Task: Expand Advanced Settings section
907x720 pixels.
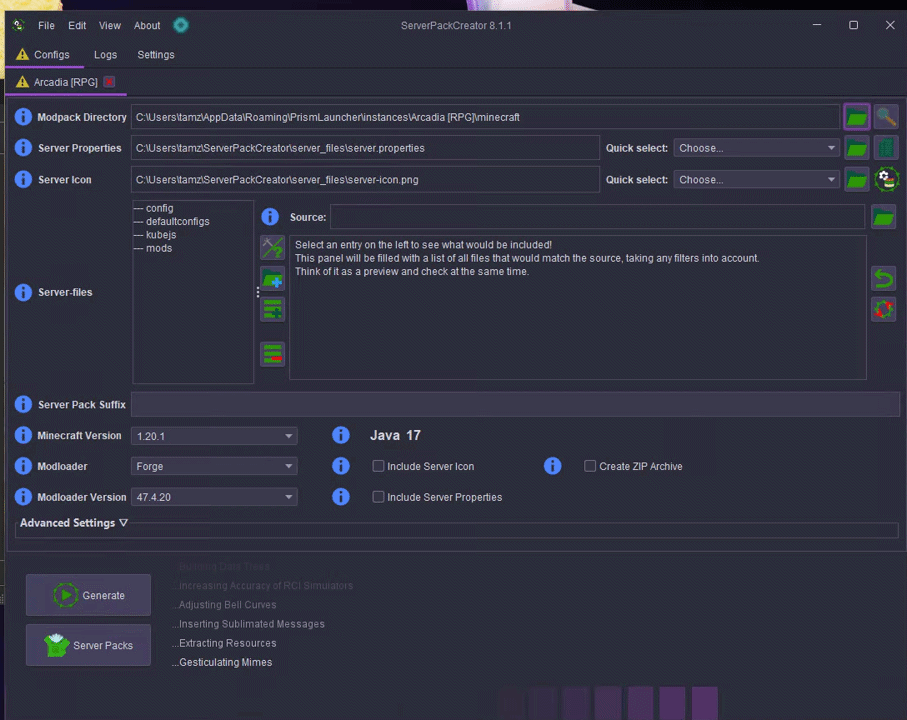Action: 73,523
